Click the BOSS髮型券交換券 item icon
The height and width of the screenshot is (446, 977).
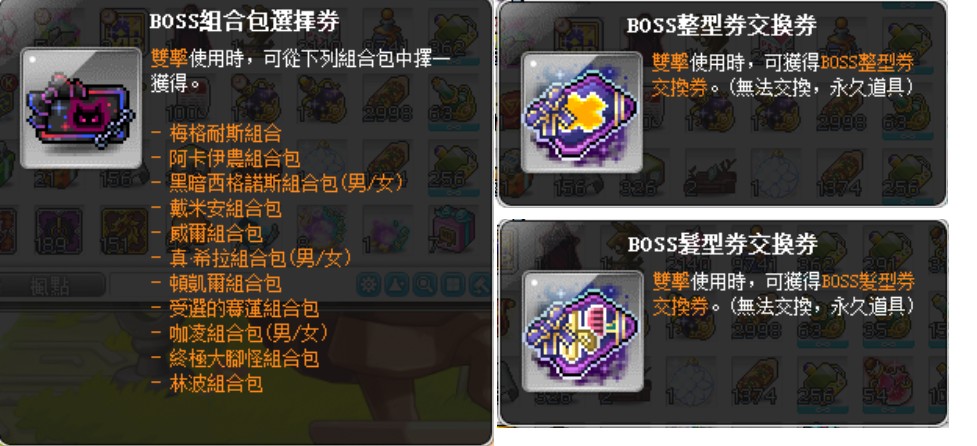click(x=582, y=331)
